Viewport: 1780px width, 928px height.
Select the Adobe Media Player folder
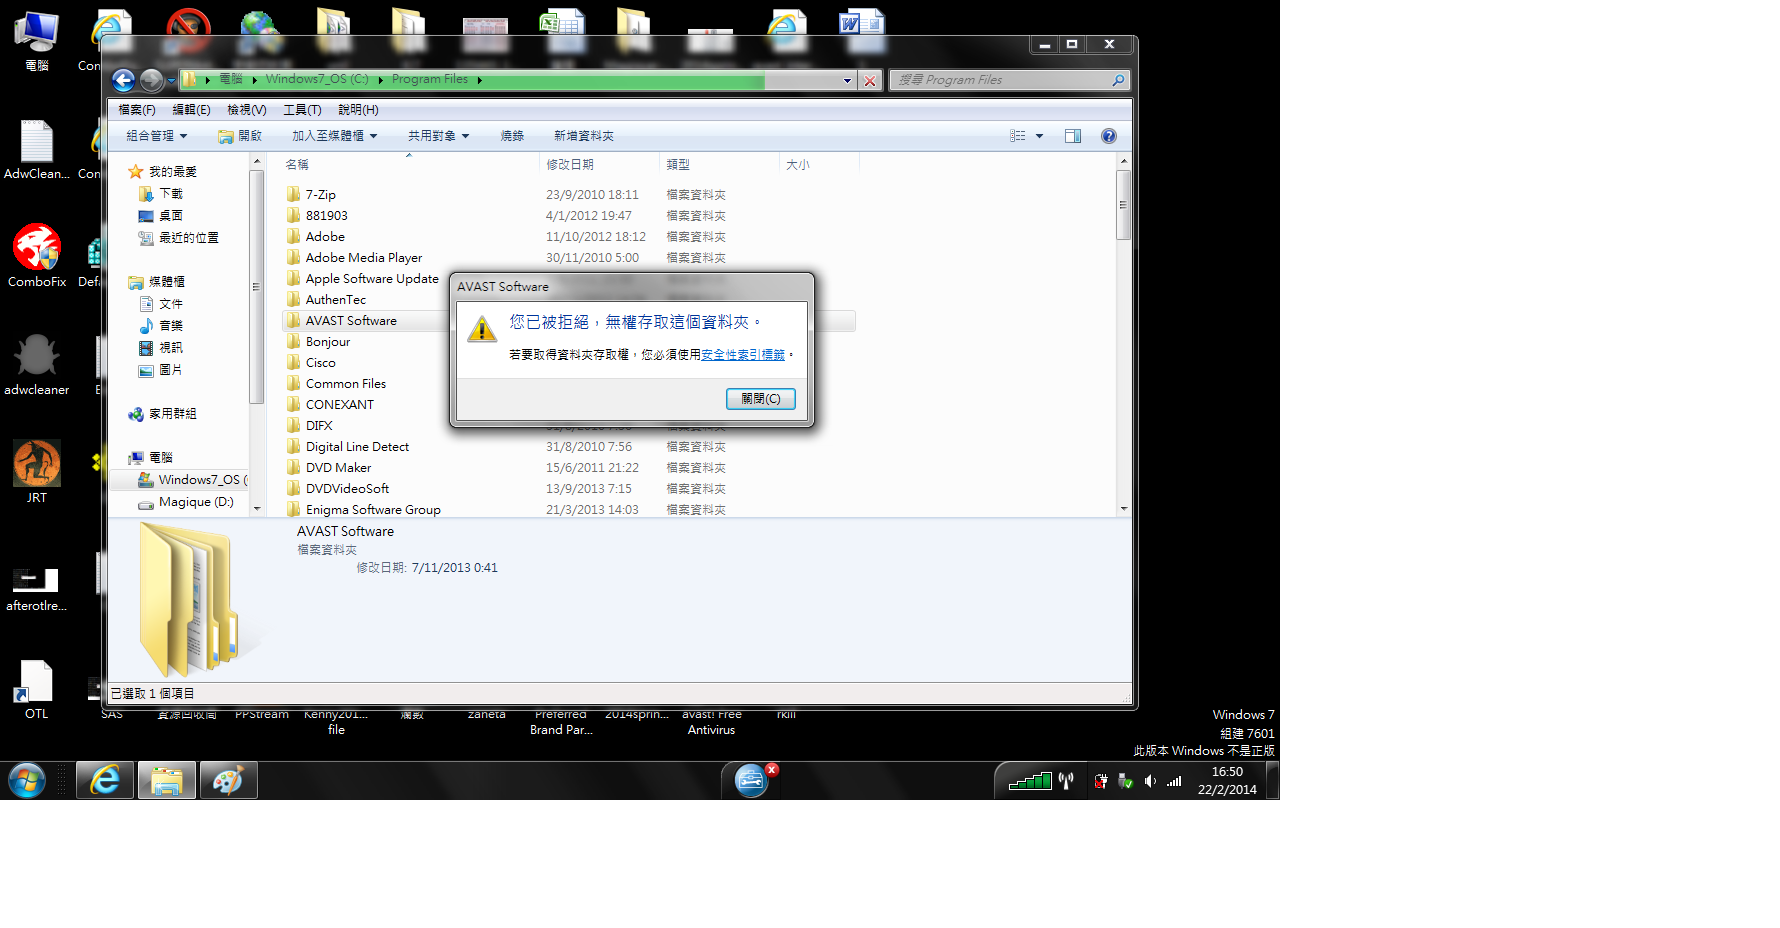[x=363, y=258]
